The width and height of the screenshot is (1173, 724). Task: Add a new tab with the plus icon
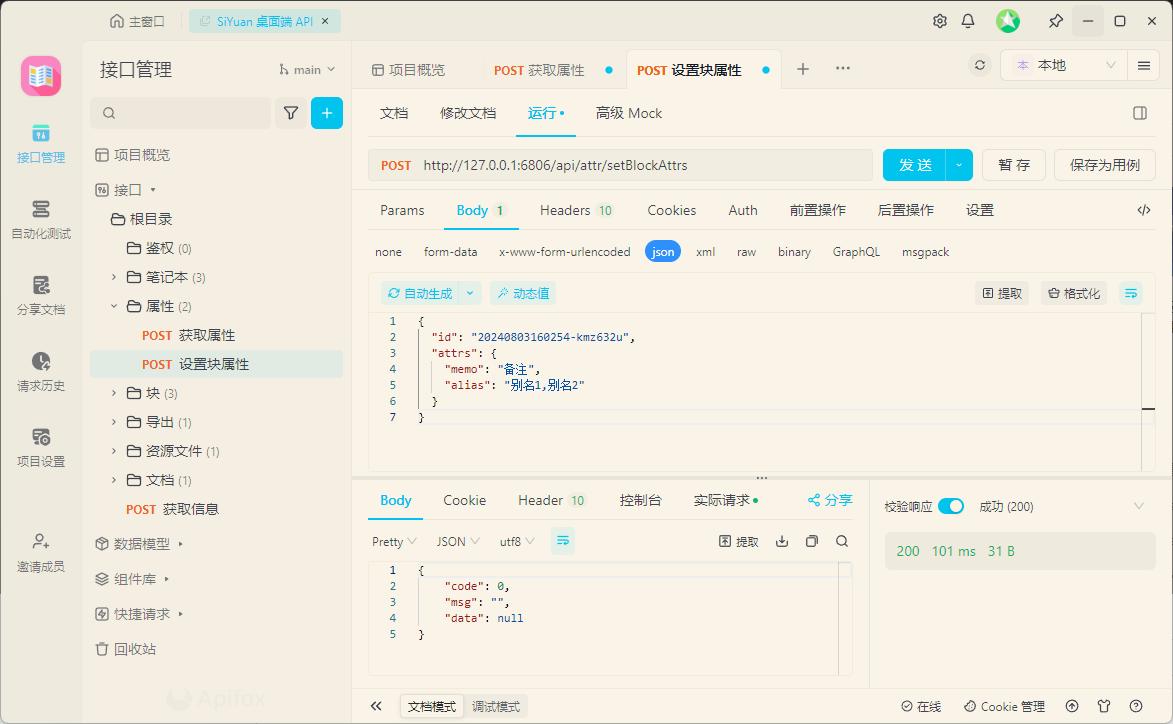point(803,69)
